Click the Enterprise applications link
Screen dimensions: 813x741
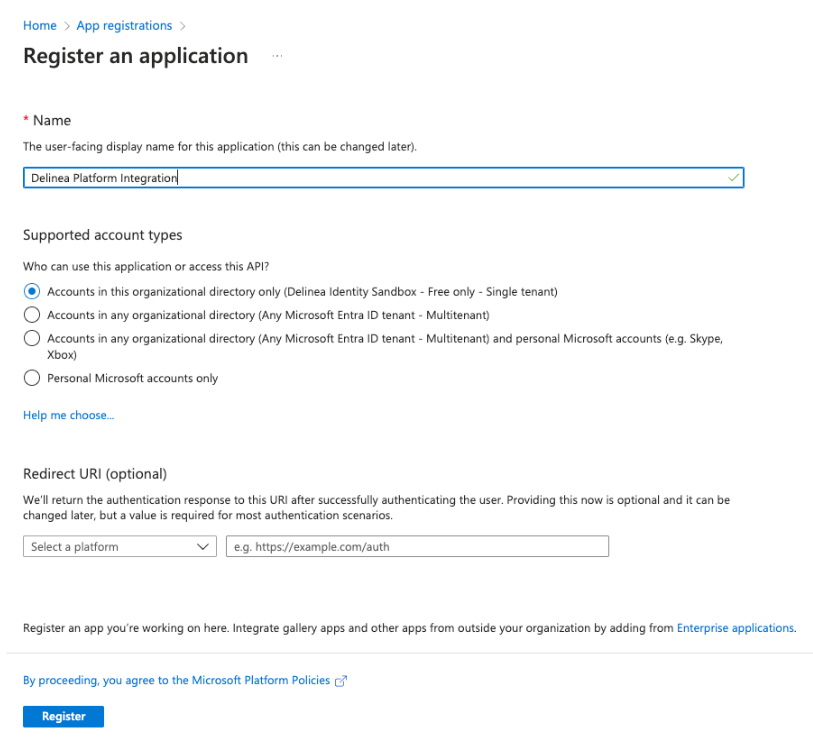[x=735, y=628]
